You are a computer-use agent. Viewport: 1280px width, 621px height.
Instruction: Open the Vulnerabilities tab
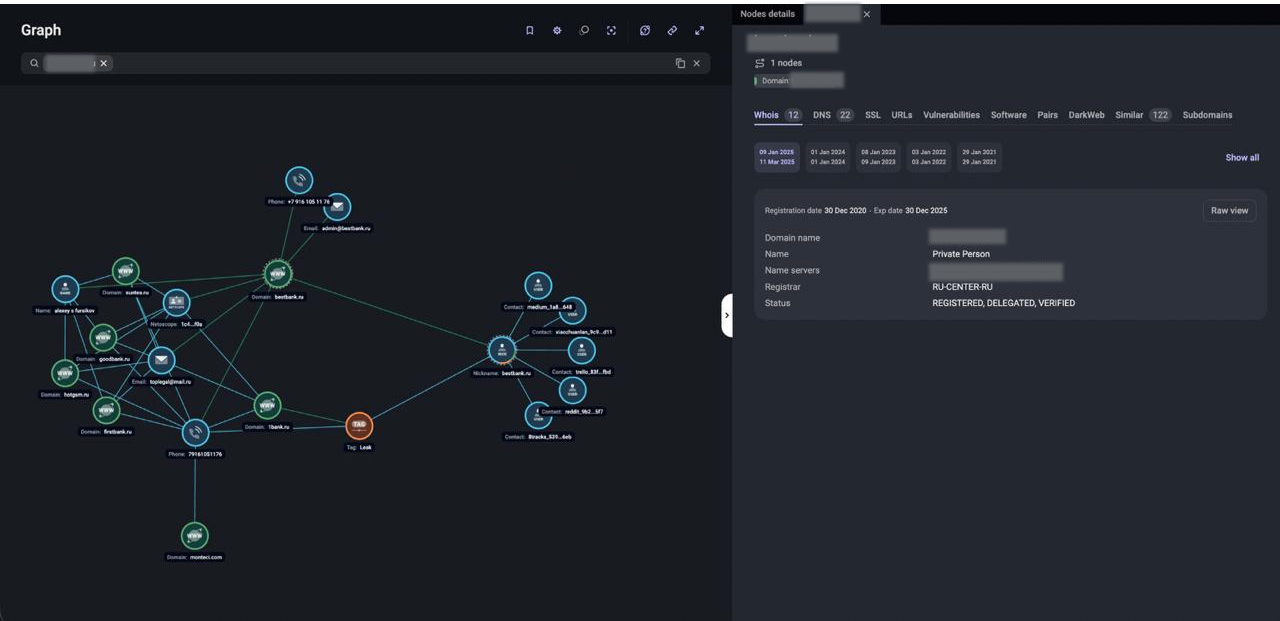[x=951, y=115]
